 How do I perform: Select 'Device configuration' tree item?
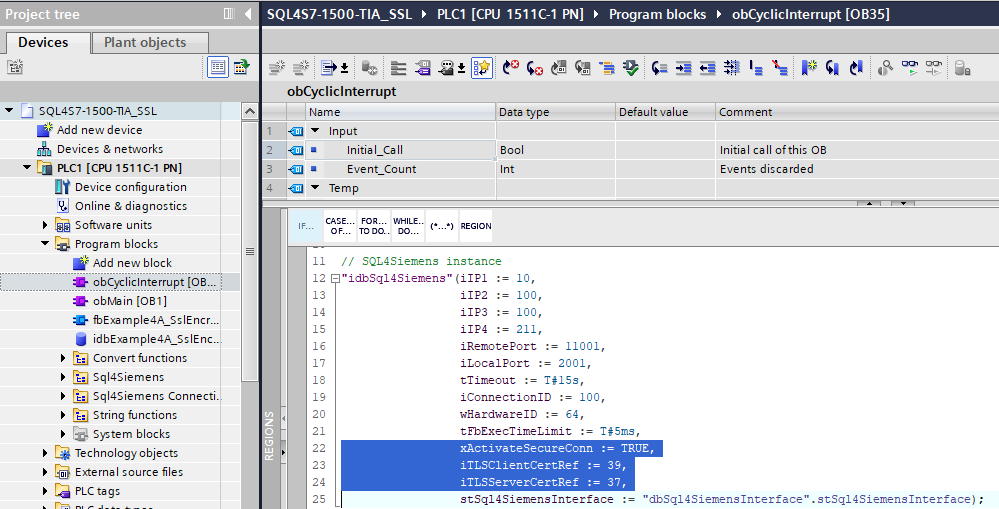131,187
